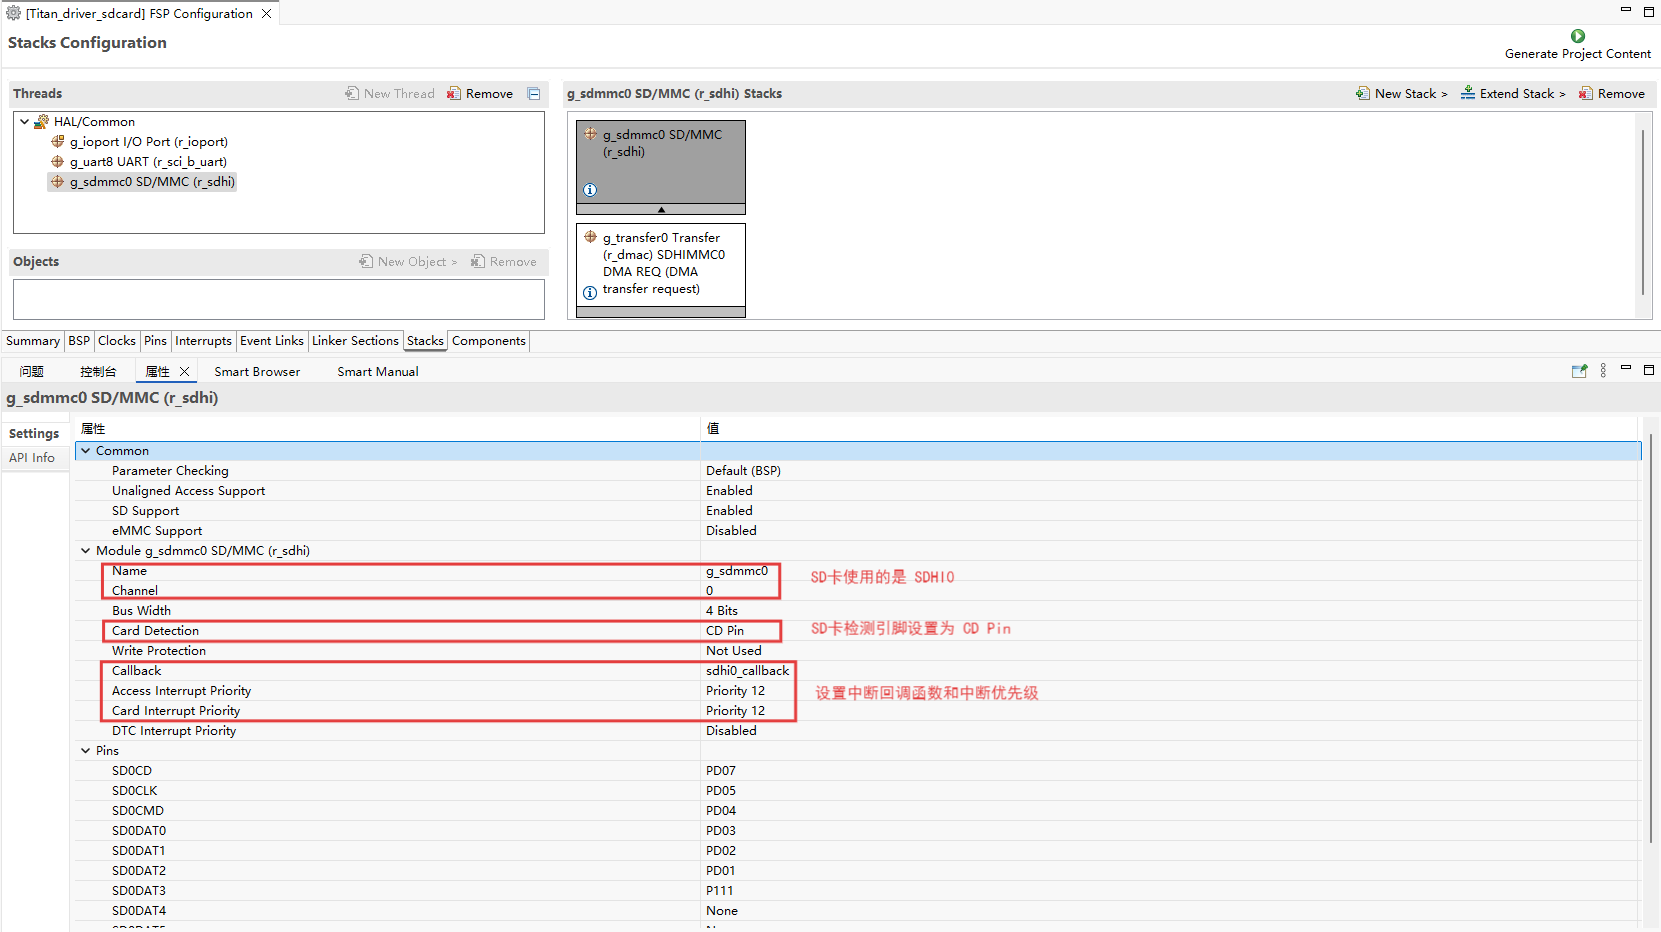This screenshot has height=932, width=1661.
Task: Open the Smart Manual tab
Action: pos(377,372)
